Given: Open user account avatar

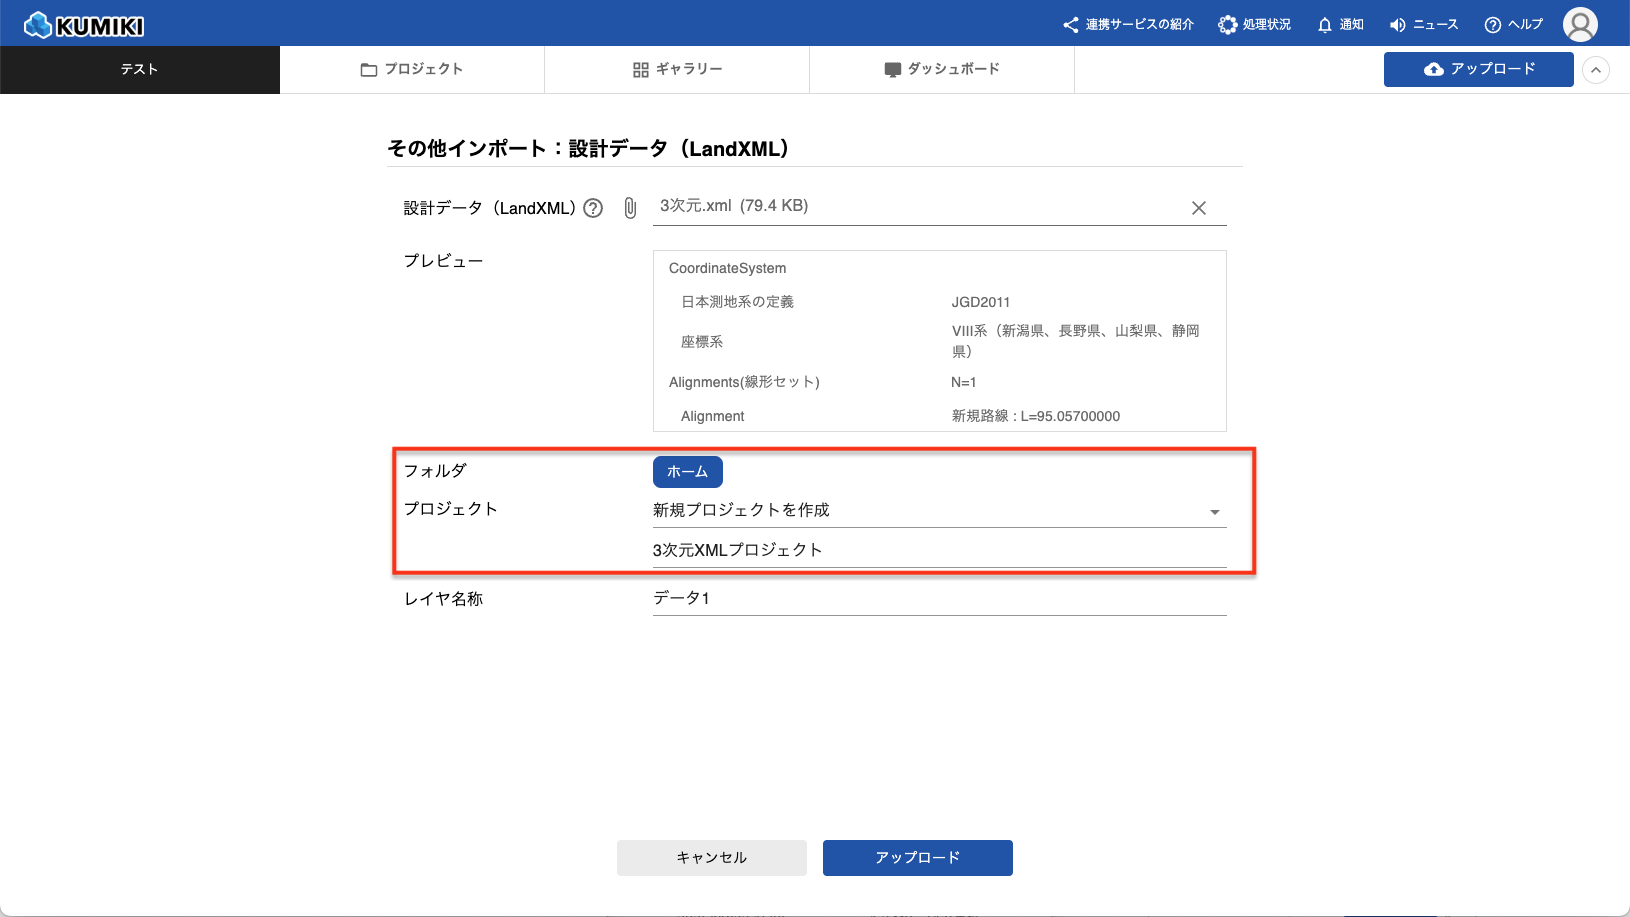Looking at the screenshot, I should pyautogui.click(x=1580, y=25).
